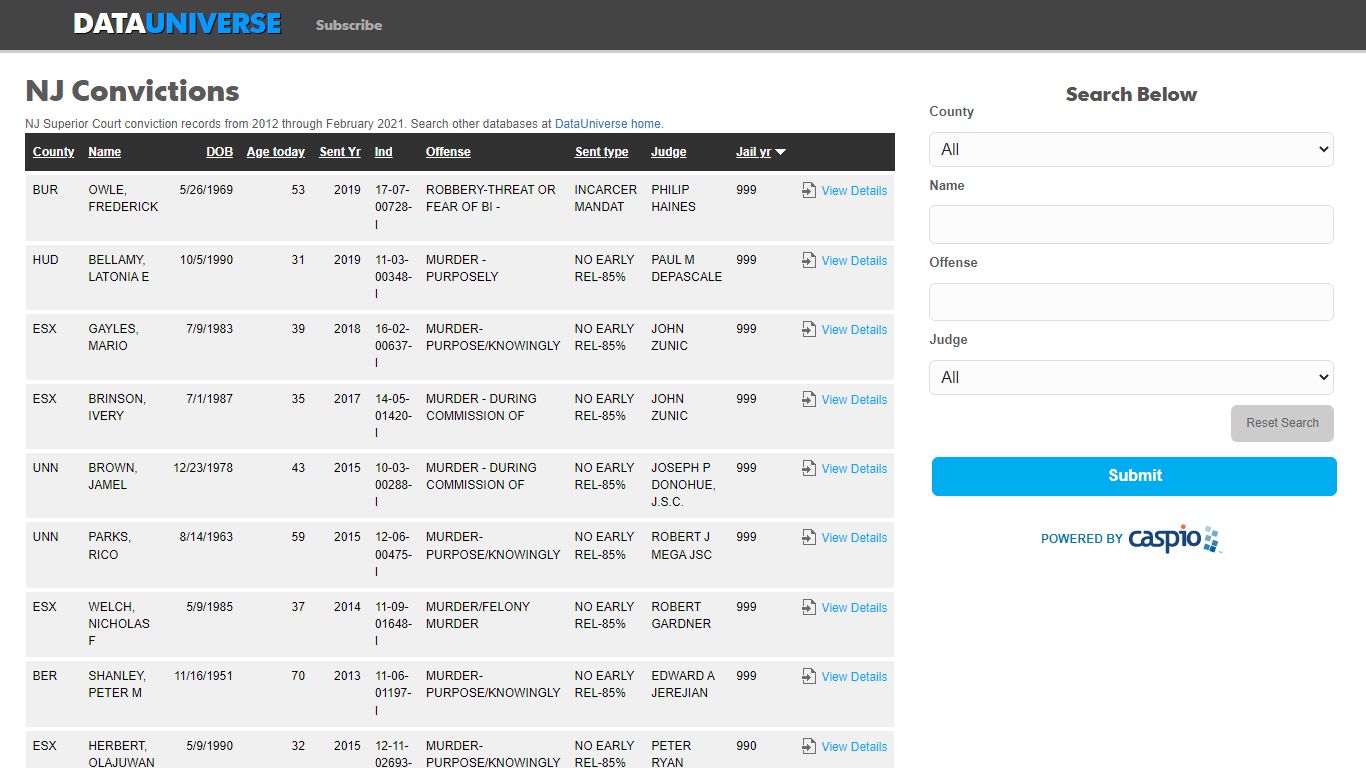Click judge name PHILIP HAINES
Screen dimensions: 1366x768
[x=673, y=198]
